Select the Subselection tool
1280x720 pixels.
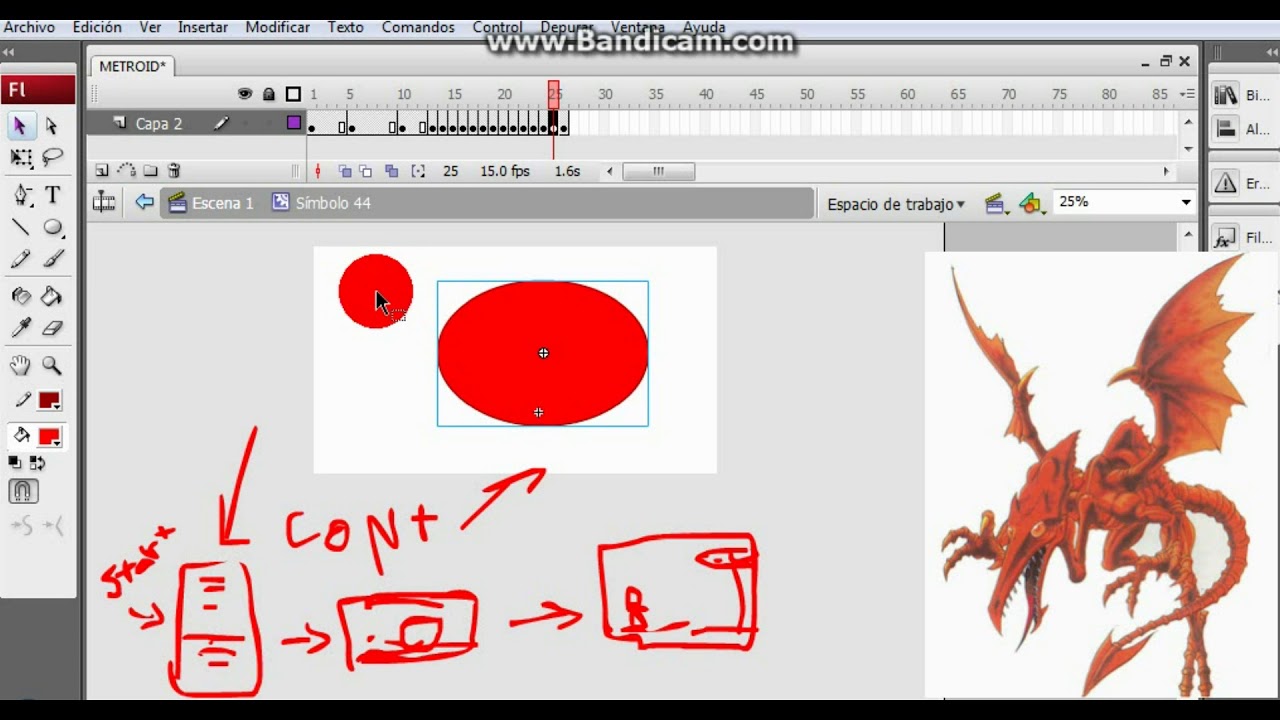[x=52, y=127]
